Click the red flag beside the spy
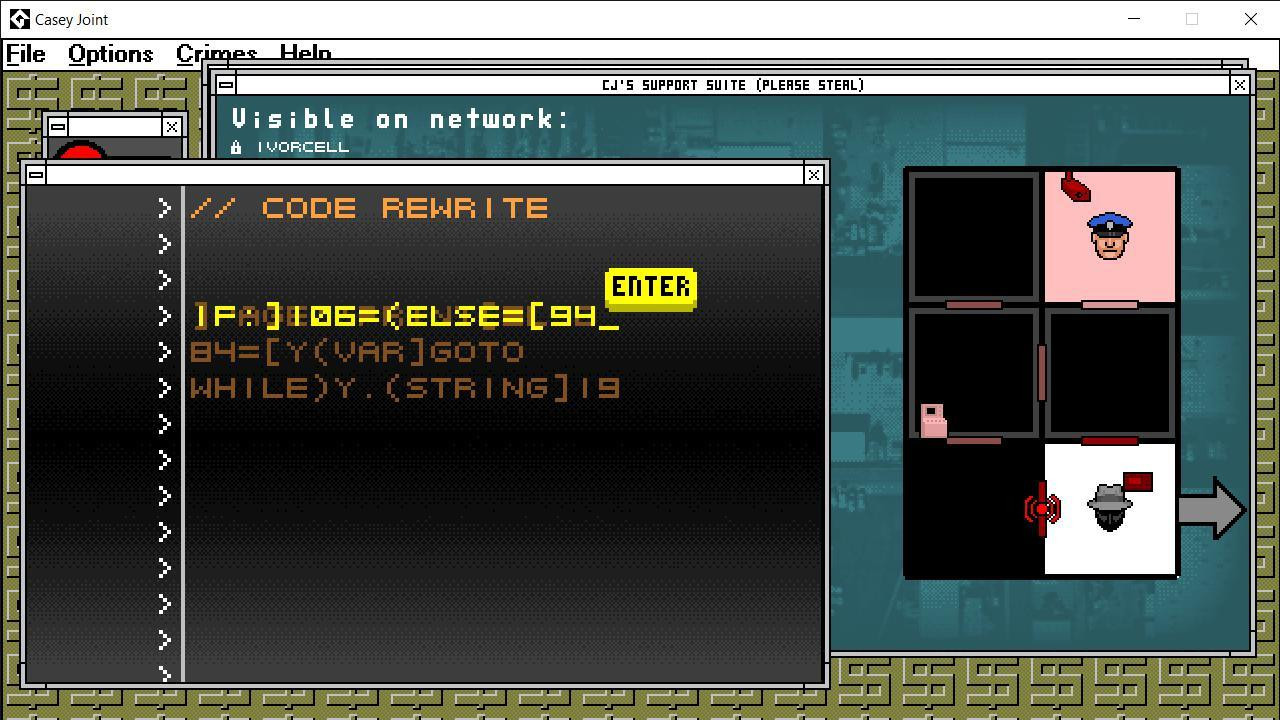 click(x=1138, y=483)
